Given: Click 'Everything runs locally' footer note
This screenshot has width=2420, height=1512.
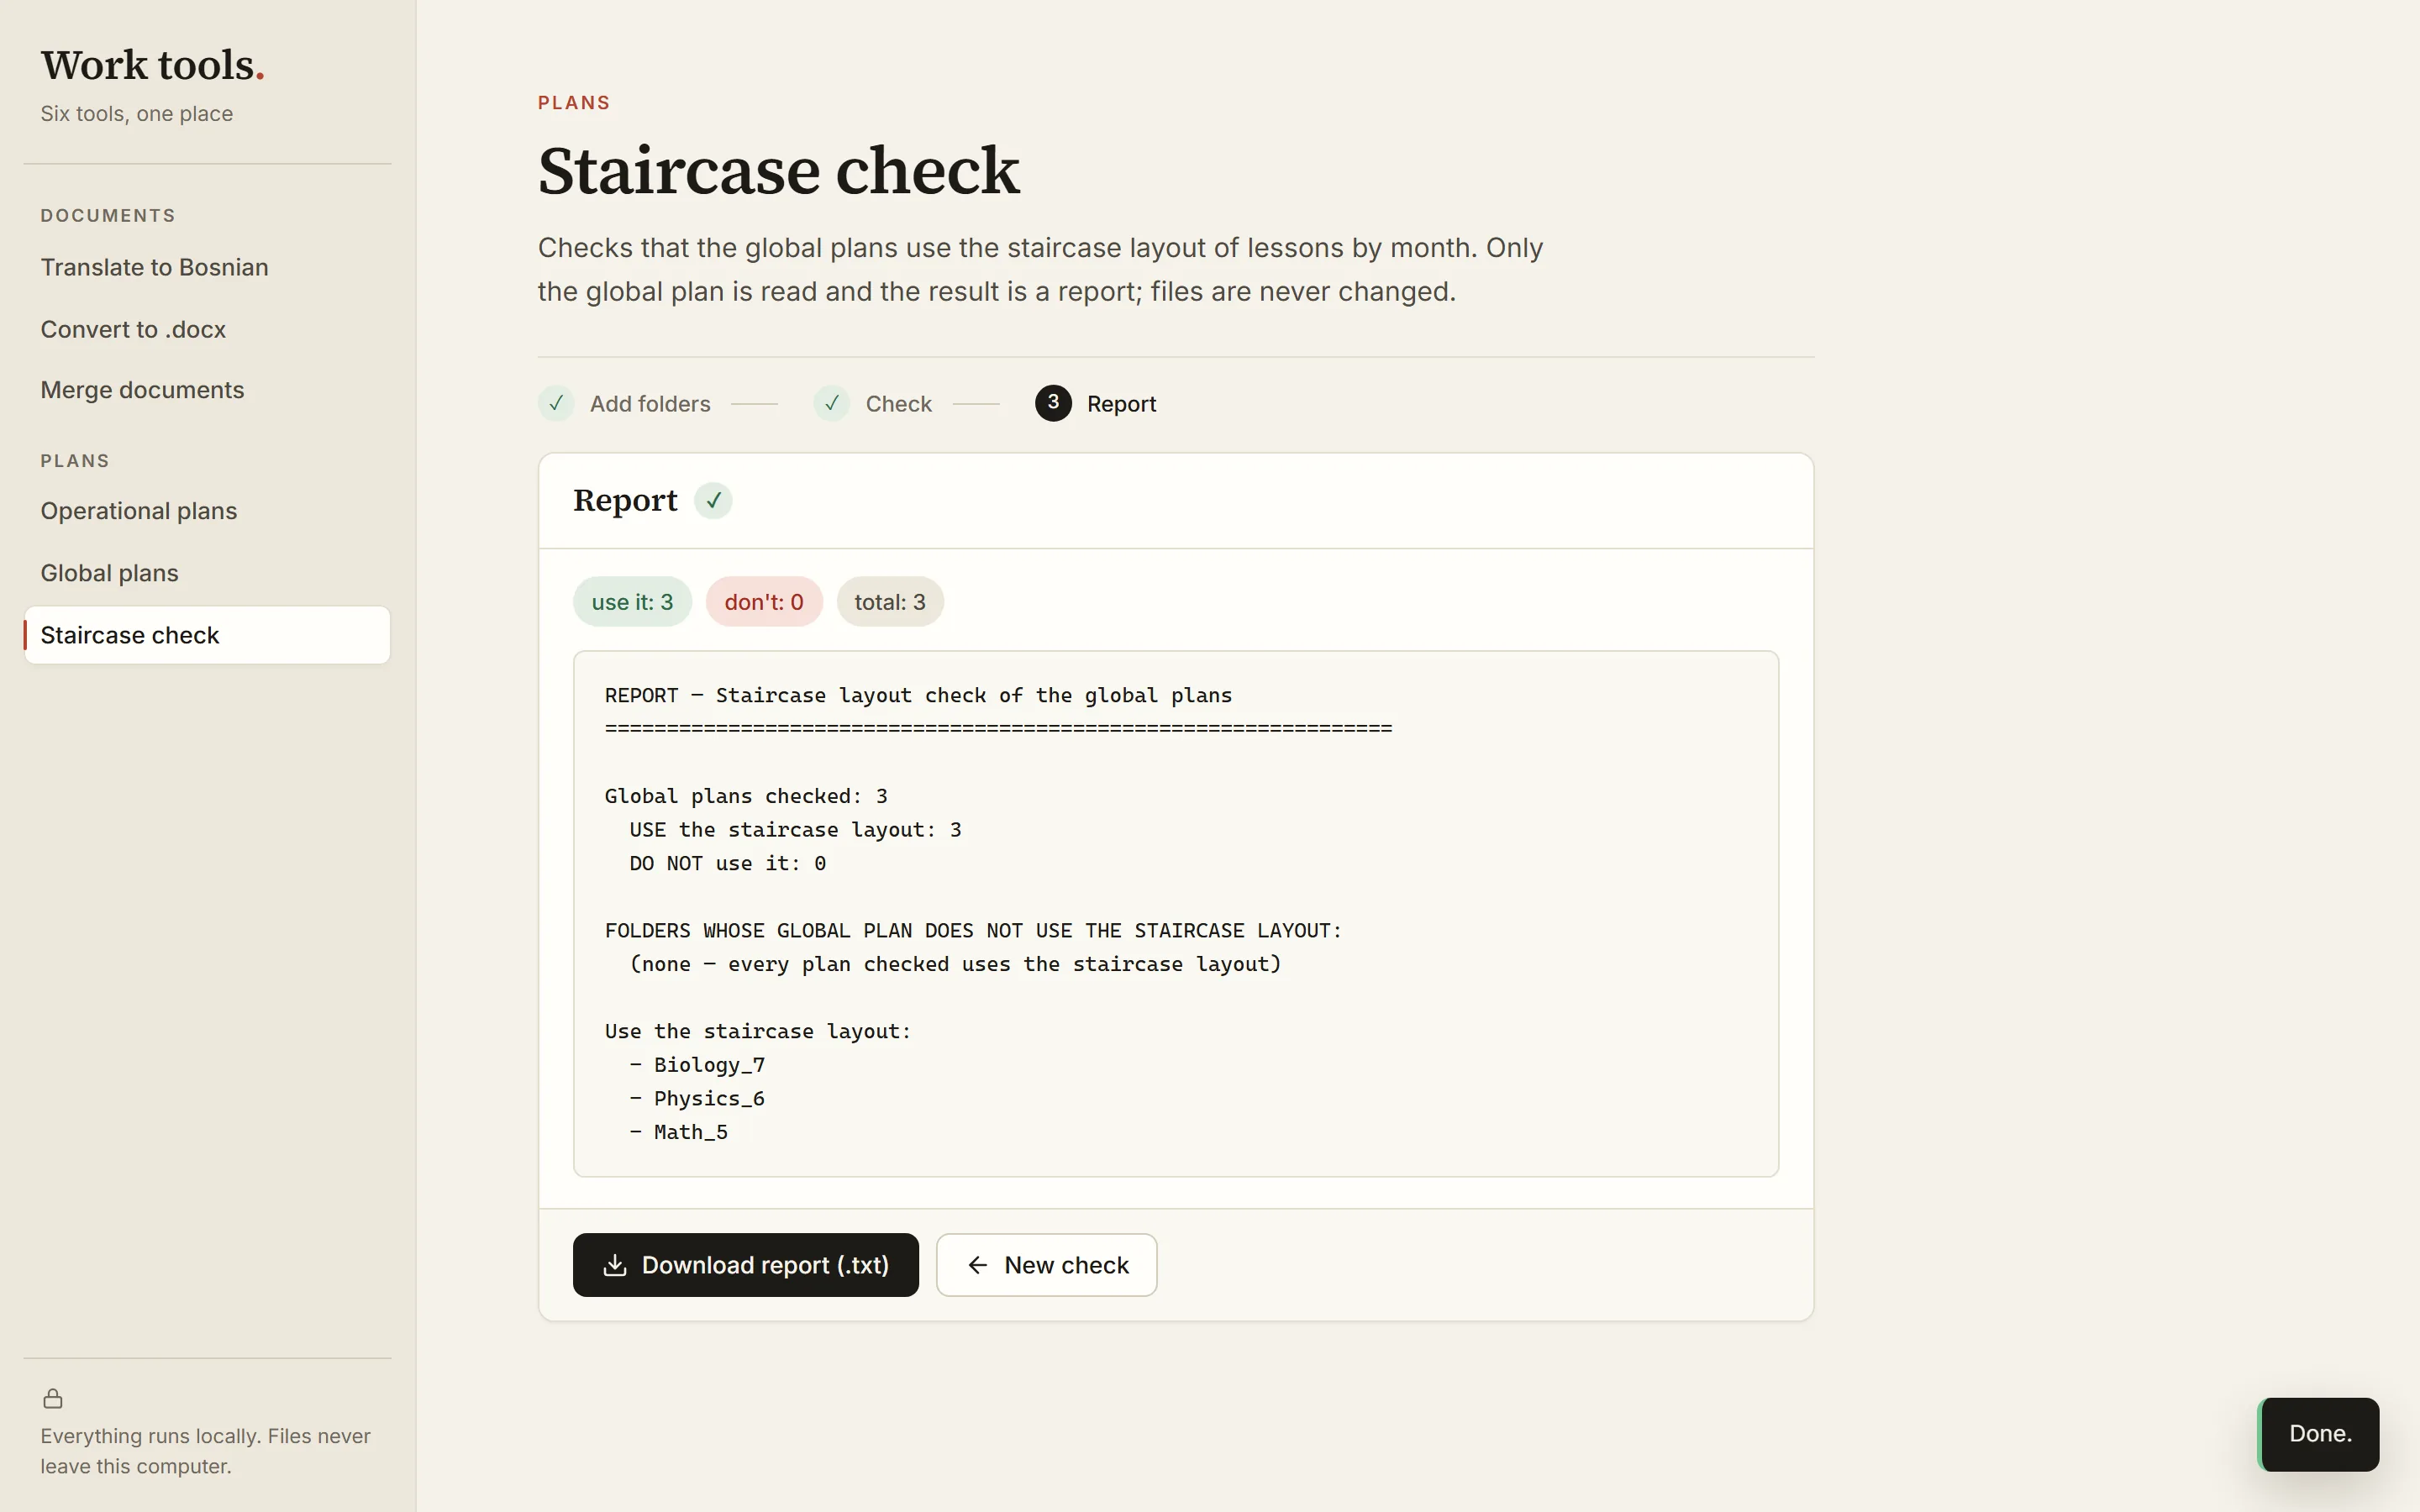Looking at the screenshot, I should pyautogui.click(x=205, y=1451).
